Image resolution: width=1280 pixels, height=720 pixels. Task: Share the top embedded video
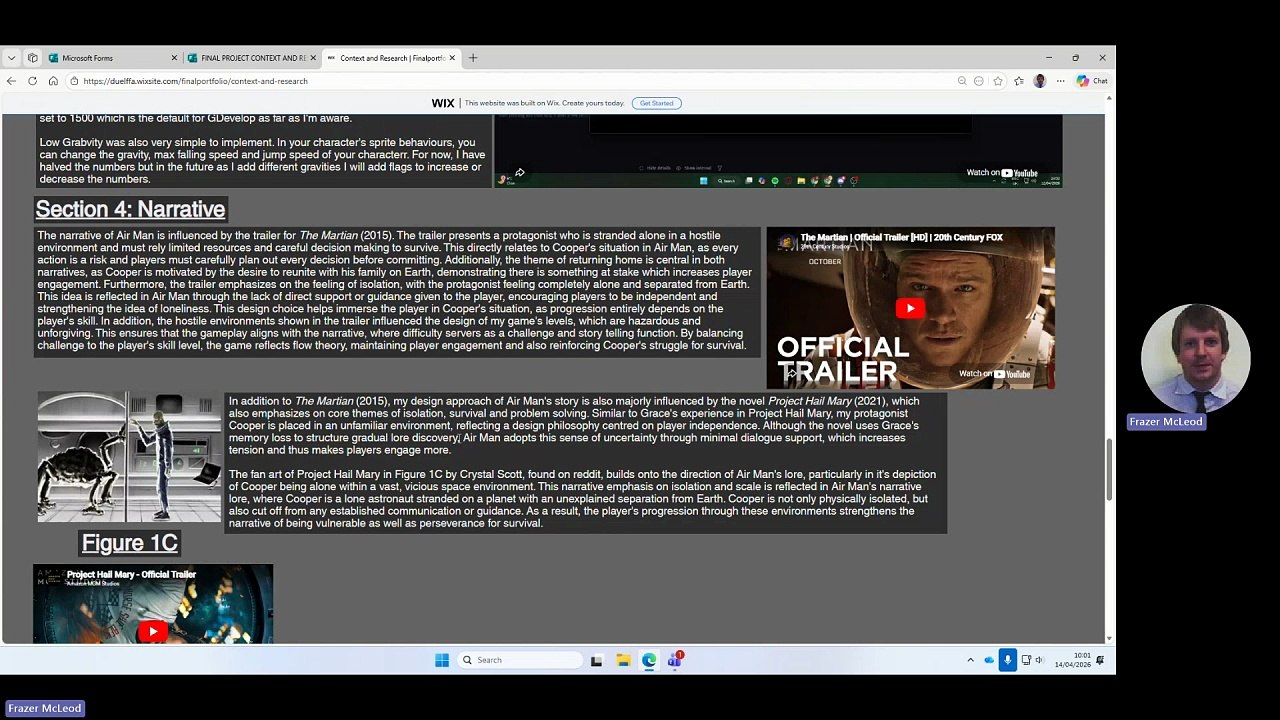[519, 173]
